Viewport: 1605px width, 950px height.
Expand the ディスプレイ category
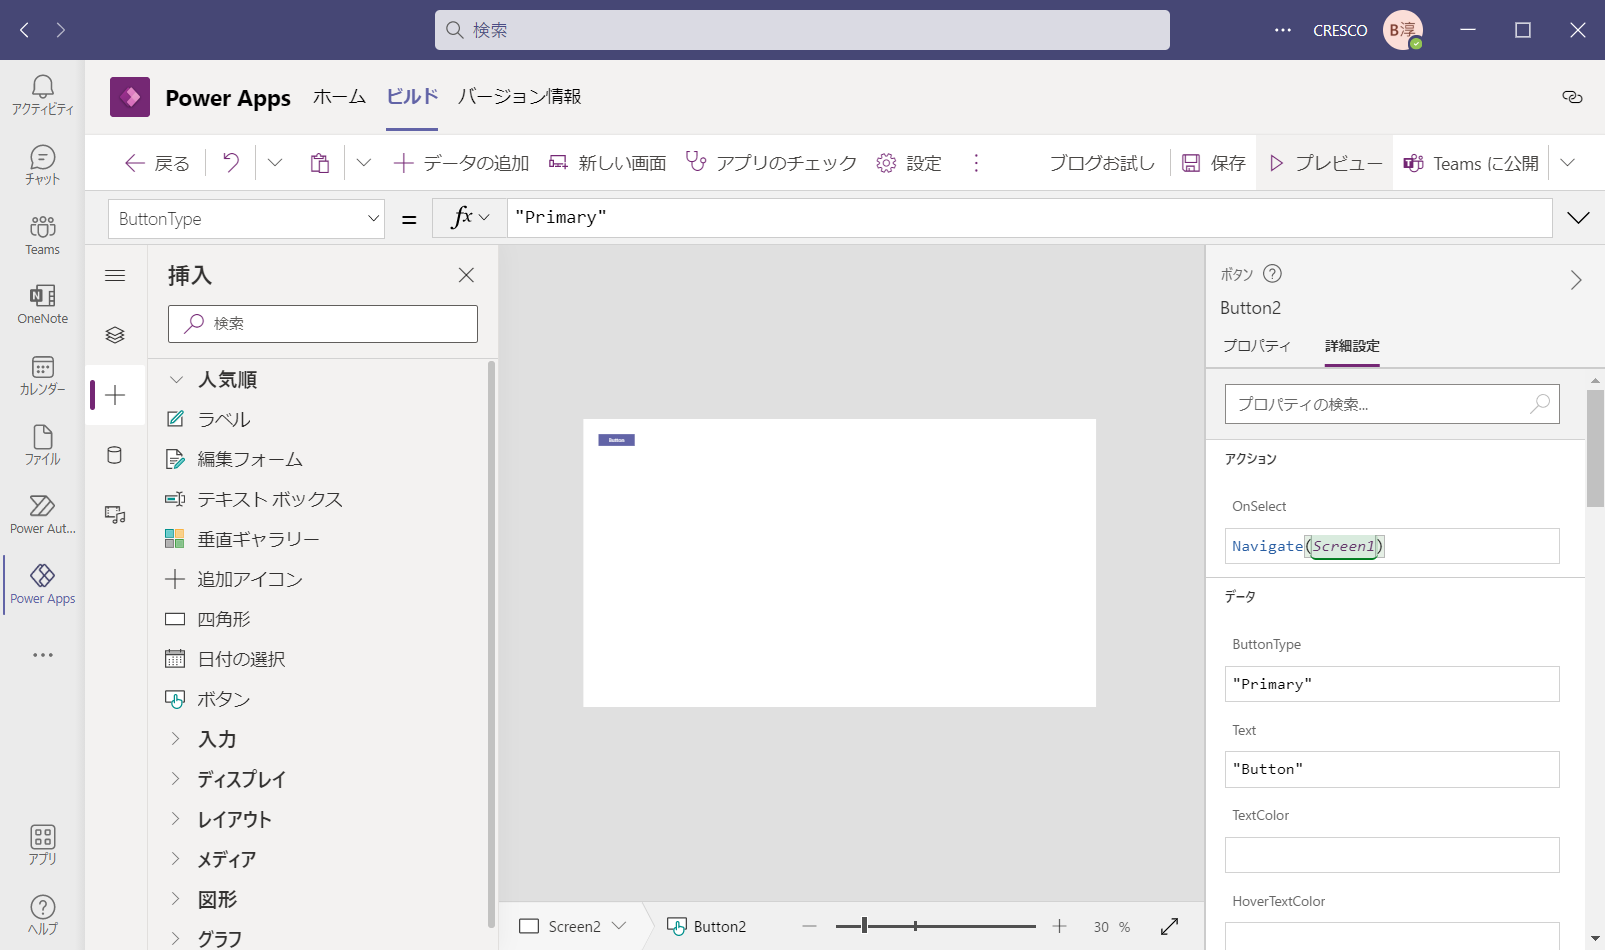point(176,779)
